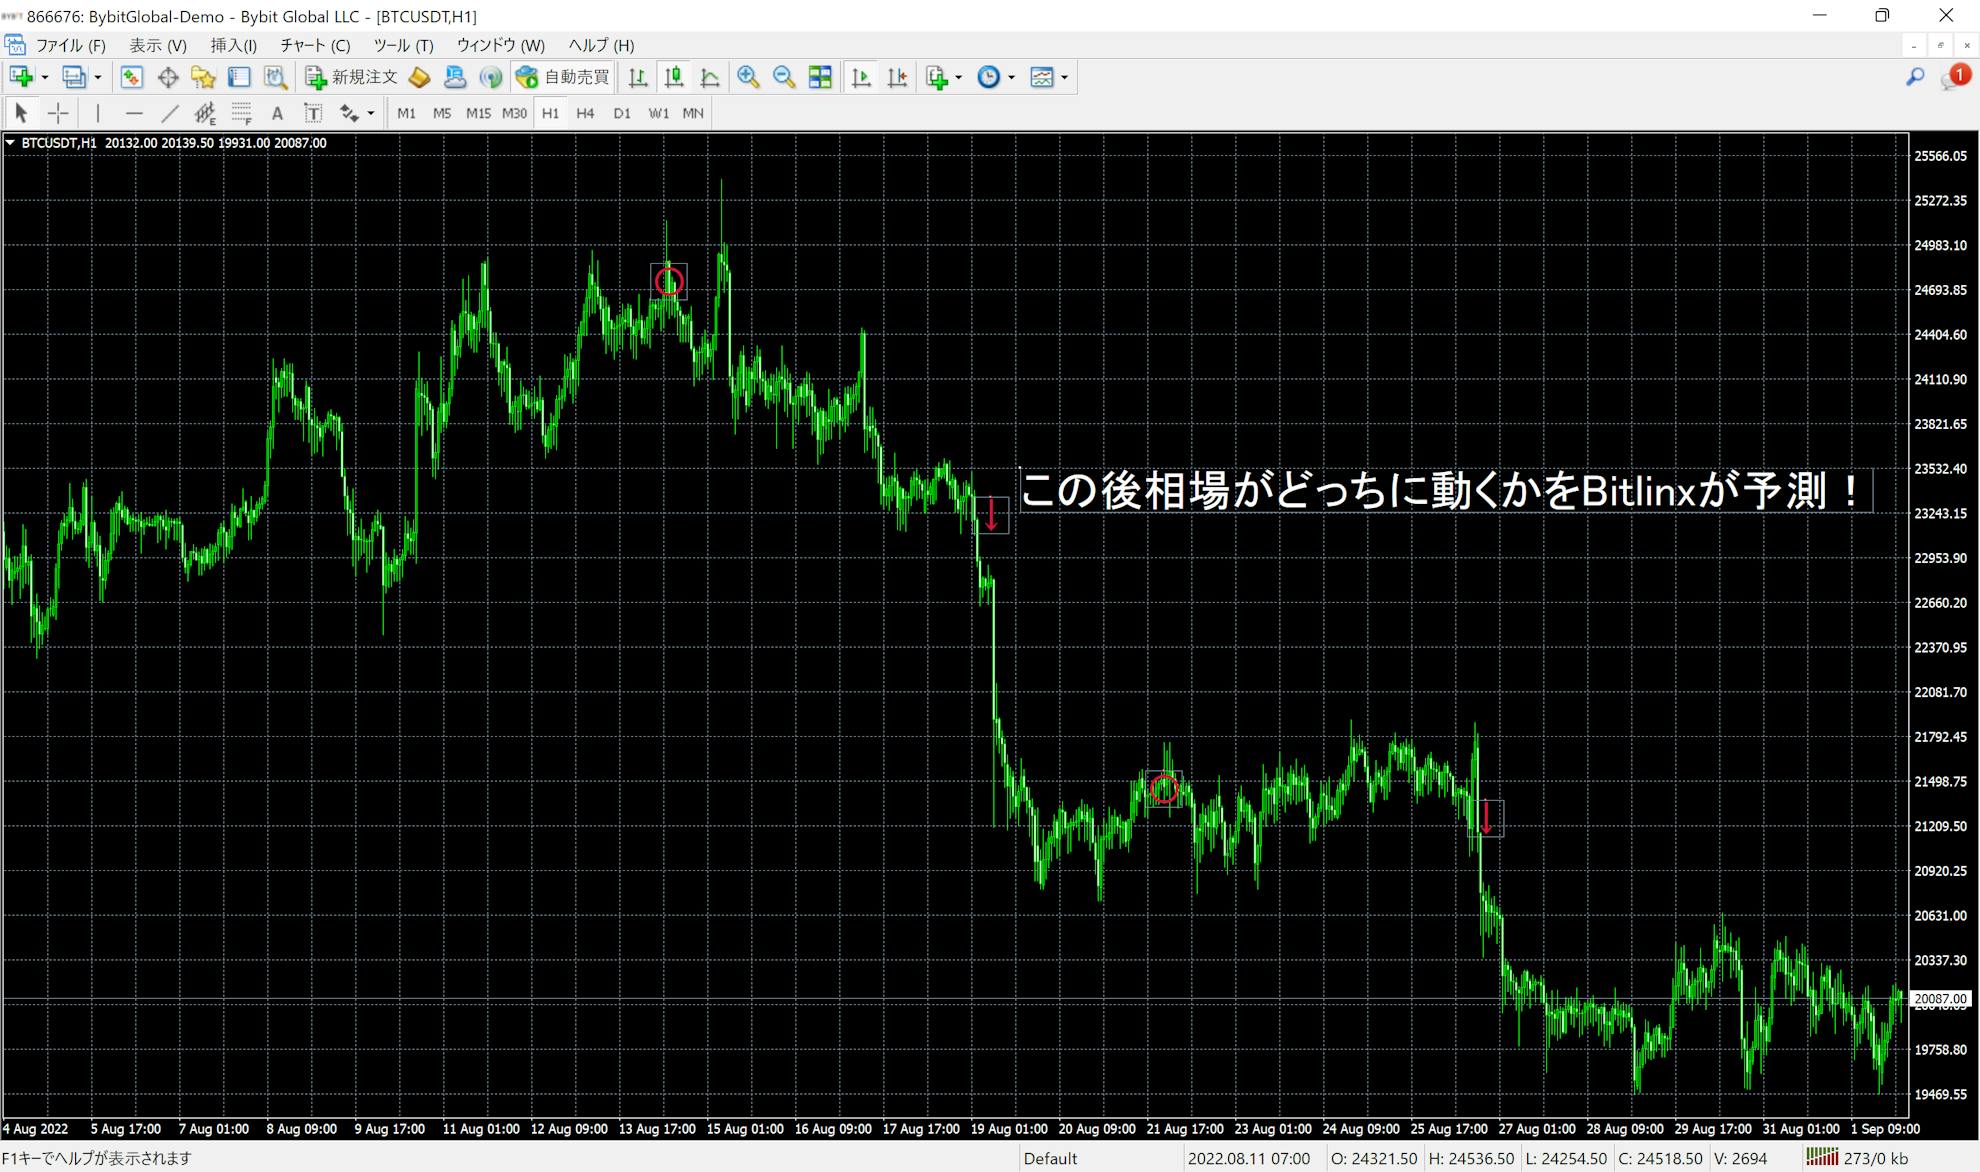
Task: Expand the new chart dropdown arrow
Action: coord(45,77)
